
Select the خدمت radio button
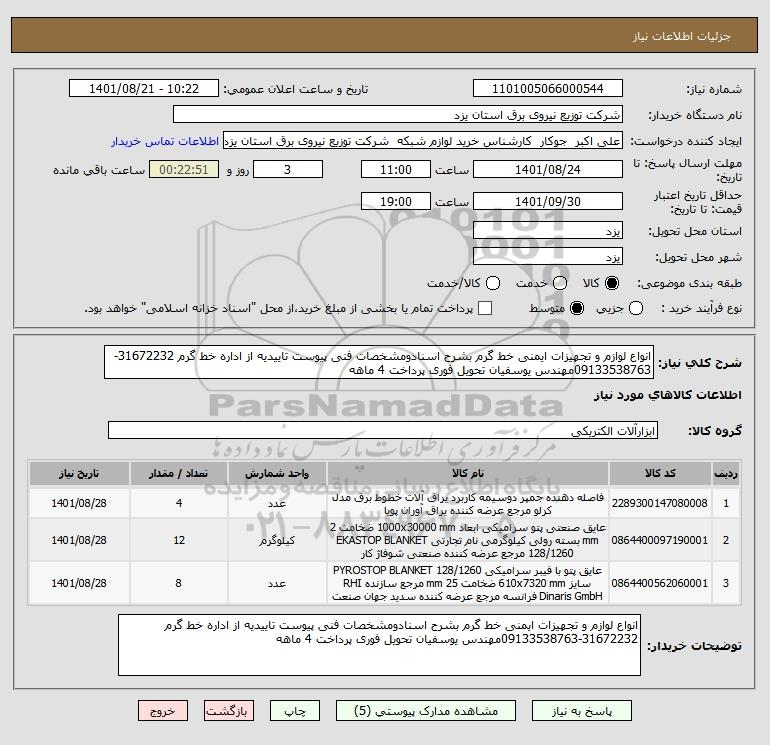560,283
